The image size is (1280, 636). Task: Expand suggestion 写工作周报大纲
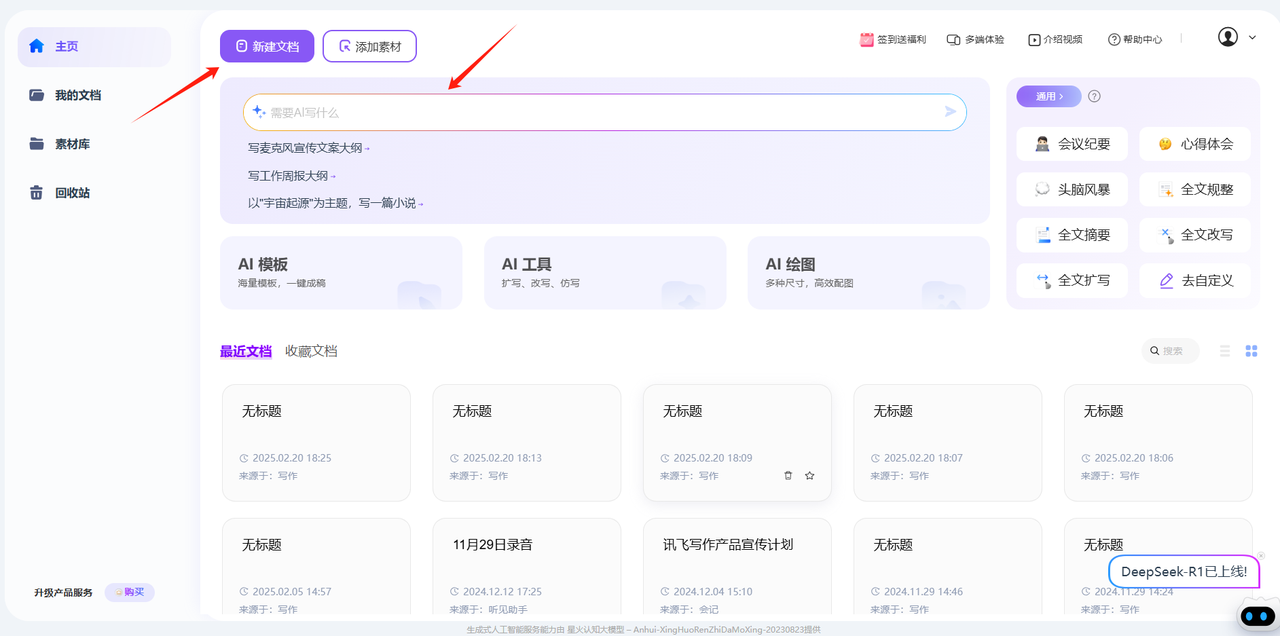tap(292, 176)
